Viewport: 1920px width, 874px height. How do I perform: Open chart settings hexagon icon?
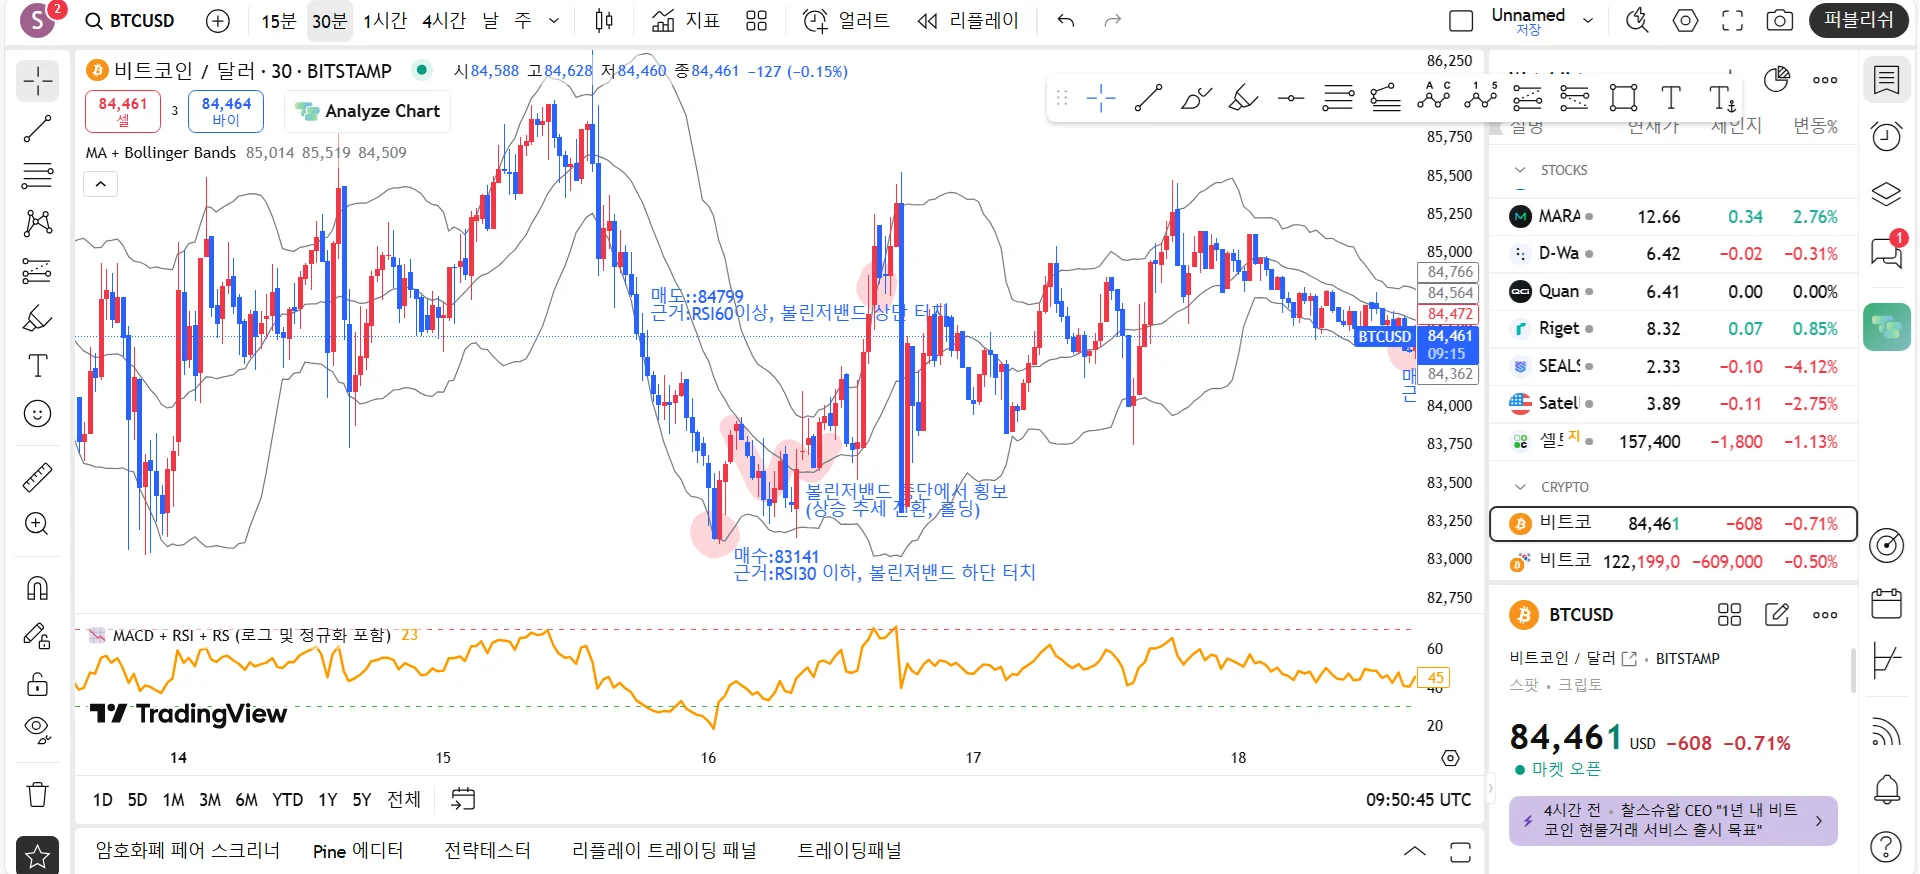click(1685, 21)
